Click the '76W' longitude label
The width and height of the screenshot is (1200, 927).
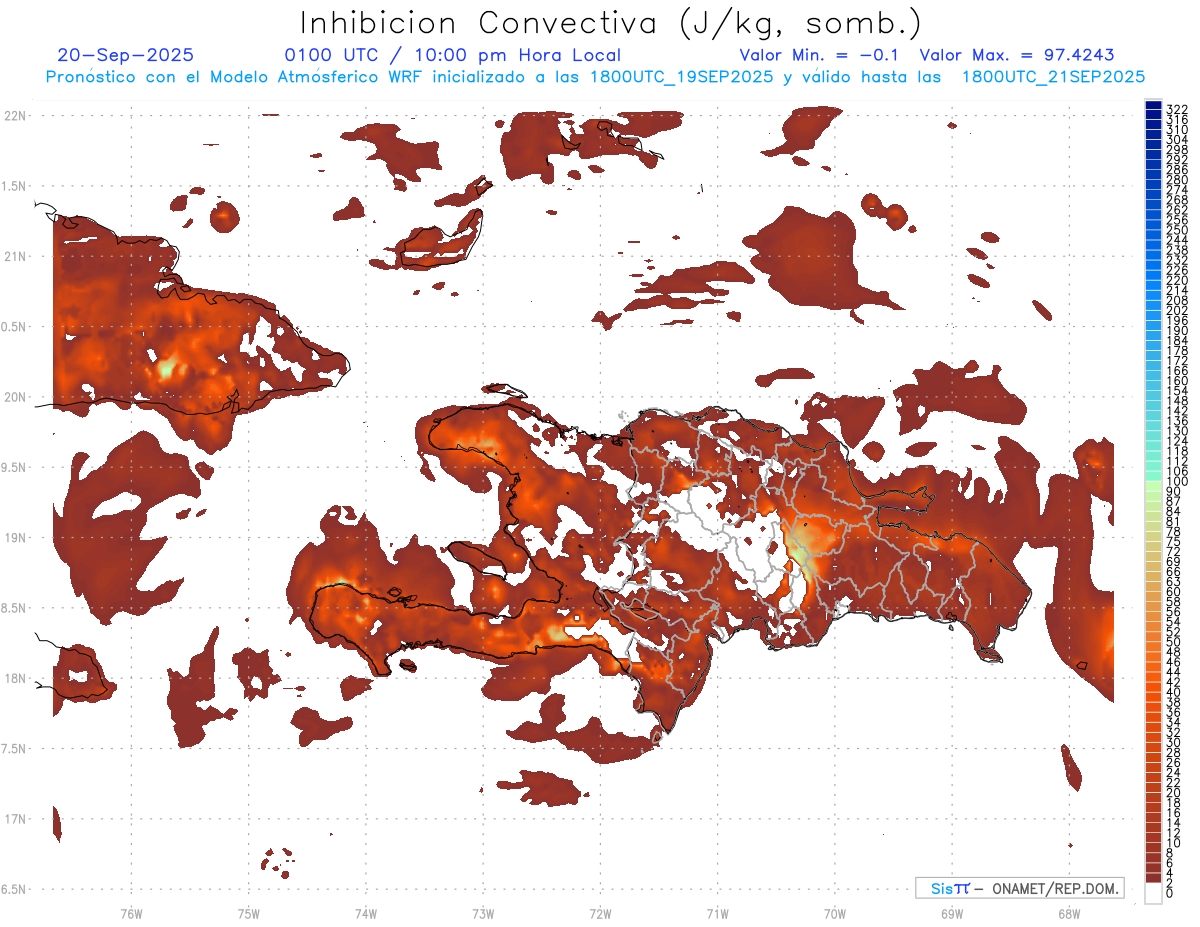pyautogui.click(x=131, y=913)
